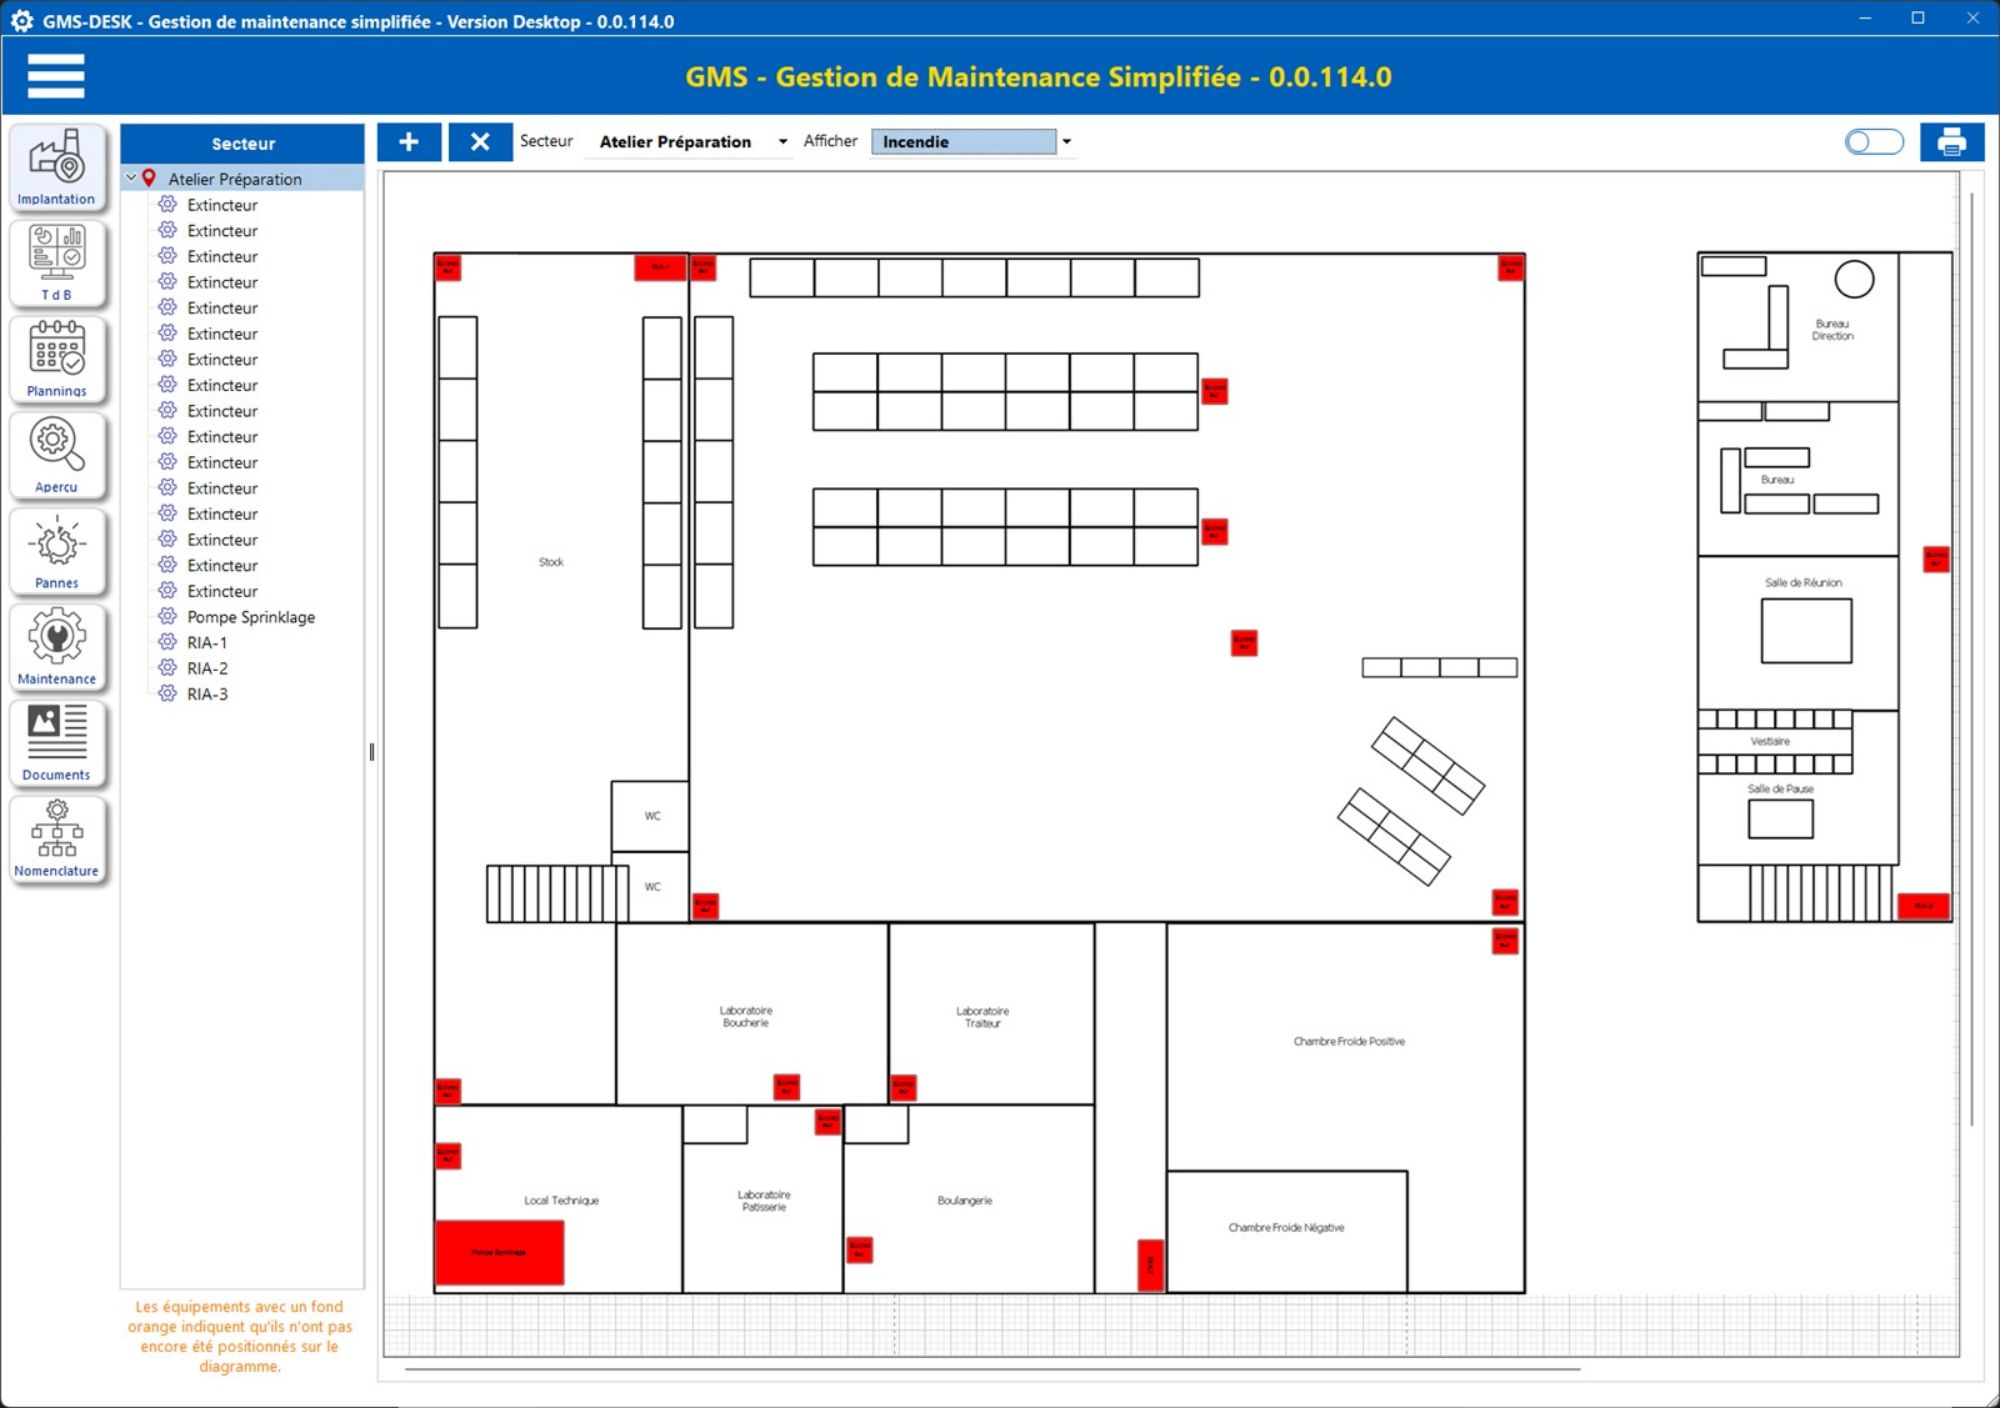
Task: Open the Afficher Incendie dropdown arrow
Action: [1066, 142]
